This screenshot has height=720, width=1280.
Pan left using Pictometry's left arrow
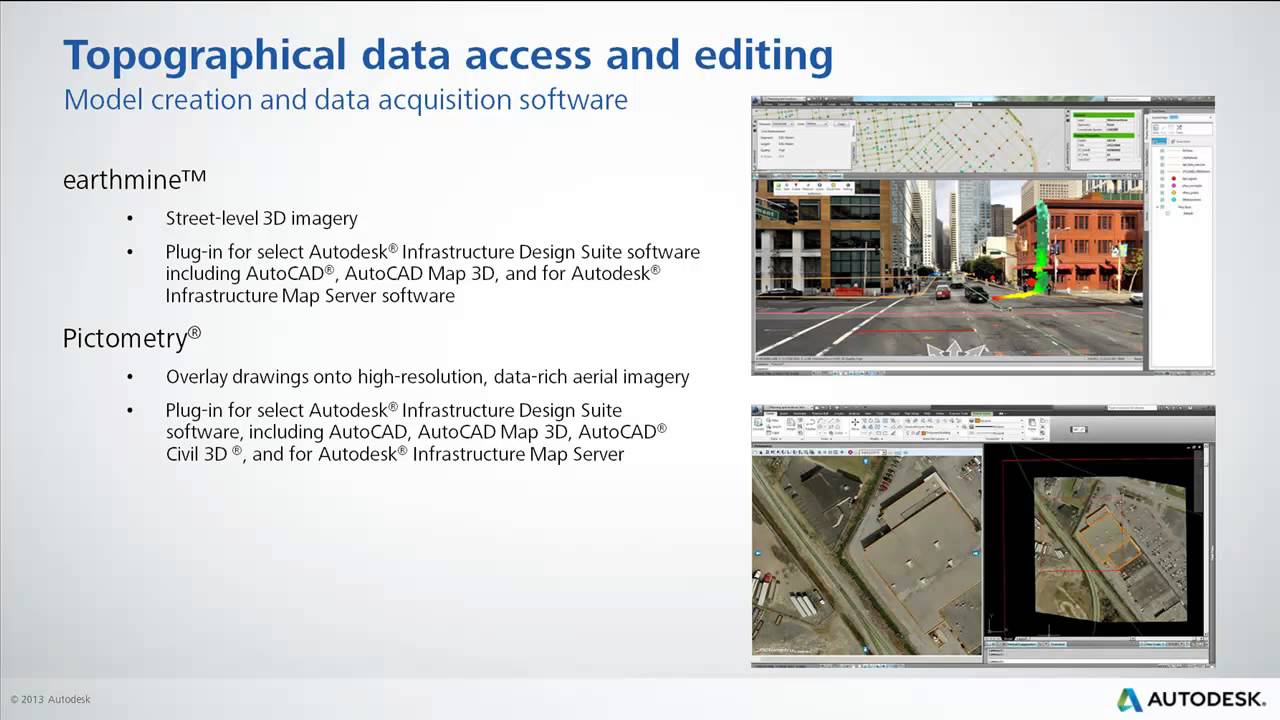point(758,553)
